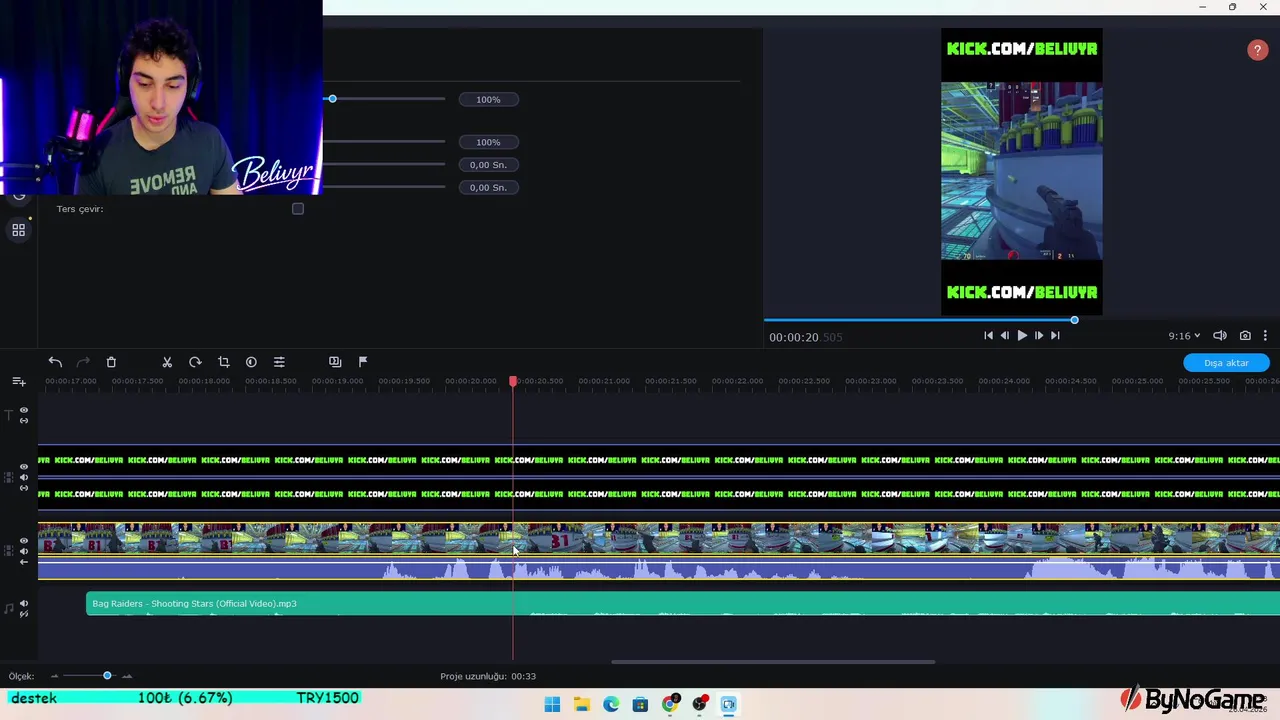
Task: Split the clip with the scissors tool
Action: pos(167,362)
